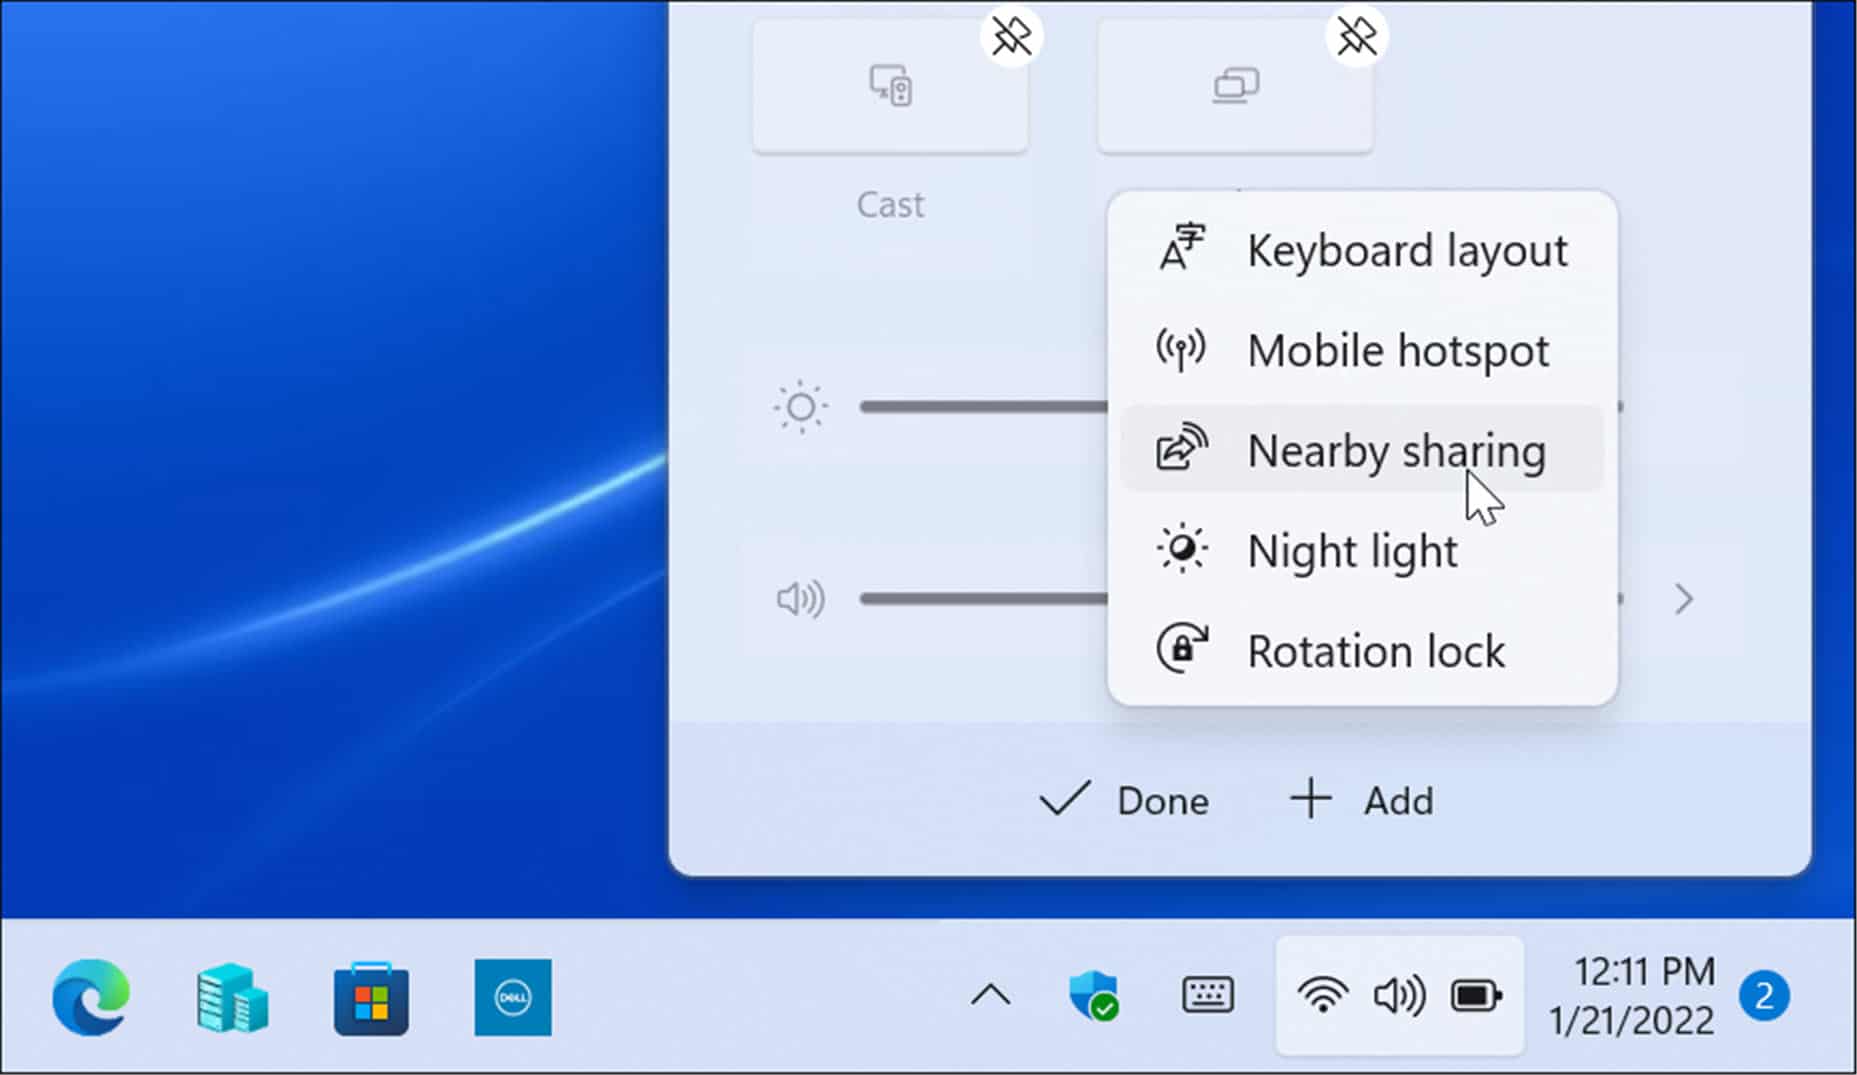This screenshot has width=1857, height=1075.
Task: Click the unpin icon above Cast
Action: 1011,35
